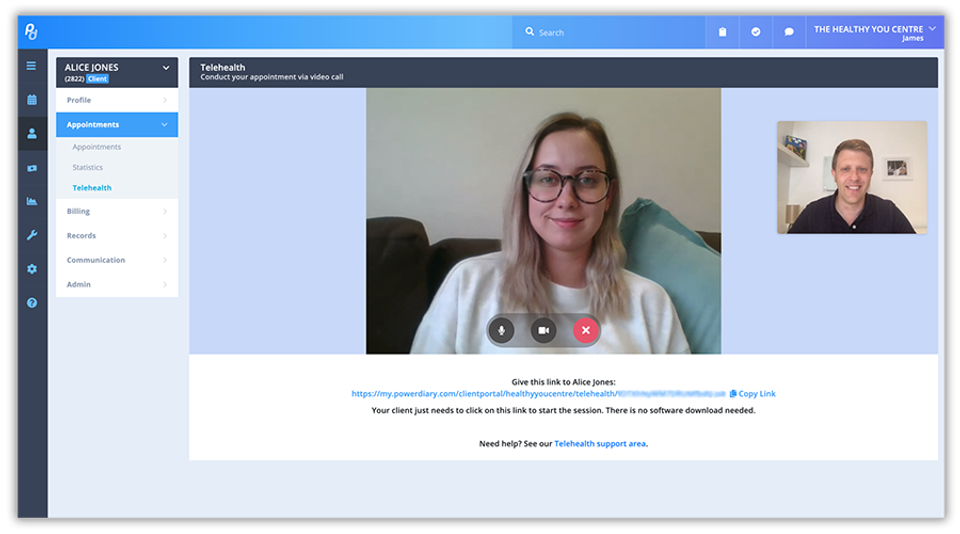This screenshot has height=534, width=960.
Task: Select Statistics under Appointments
Action: pyautogui.click(x=88, y=167)
